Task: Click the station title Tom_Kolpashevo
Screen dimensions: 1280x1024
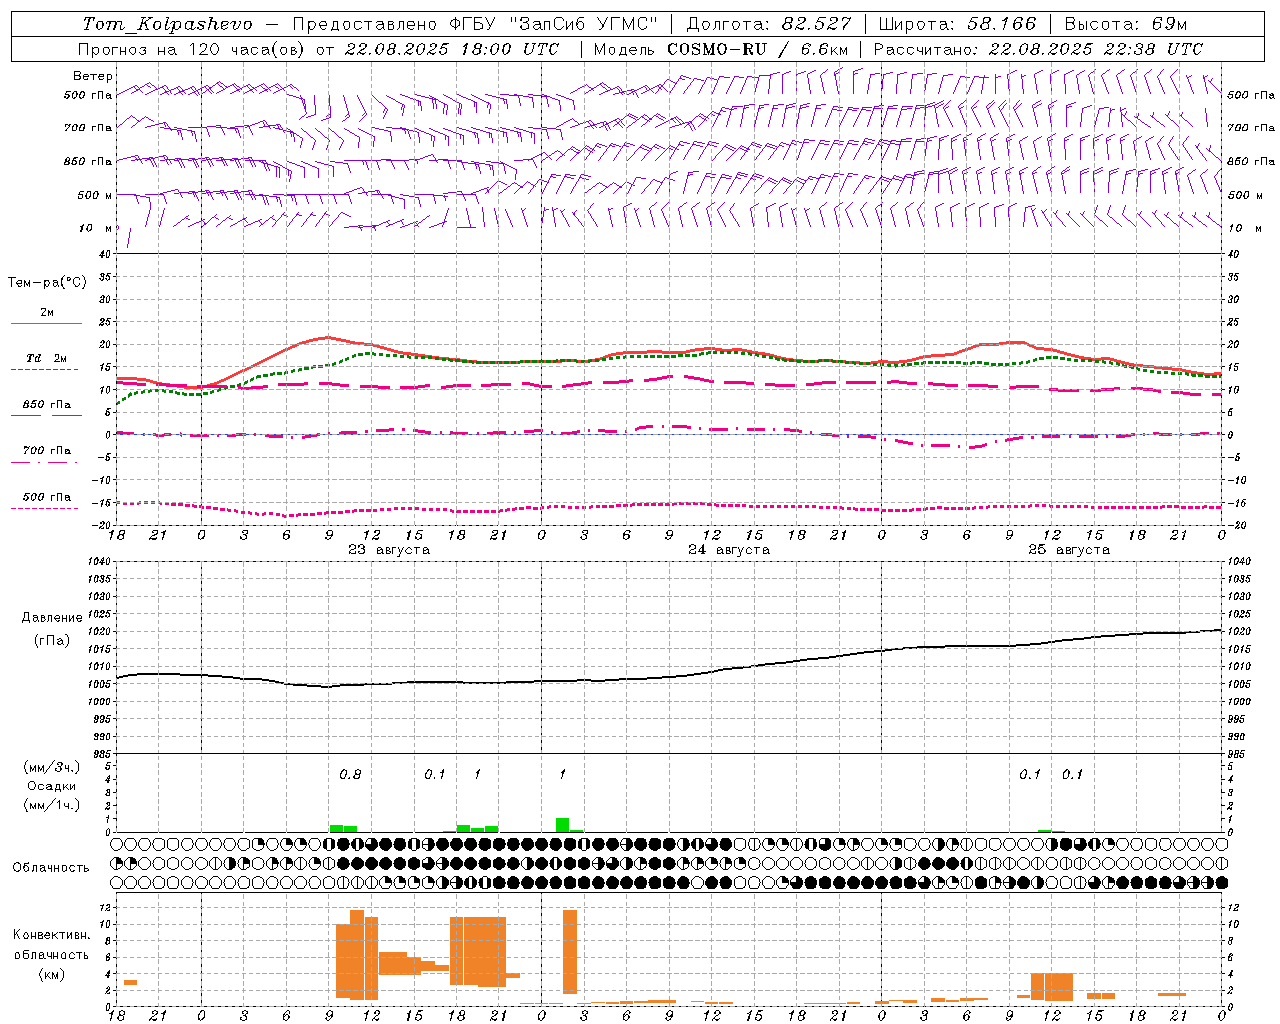Action: coord(167,24)
